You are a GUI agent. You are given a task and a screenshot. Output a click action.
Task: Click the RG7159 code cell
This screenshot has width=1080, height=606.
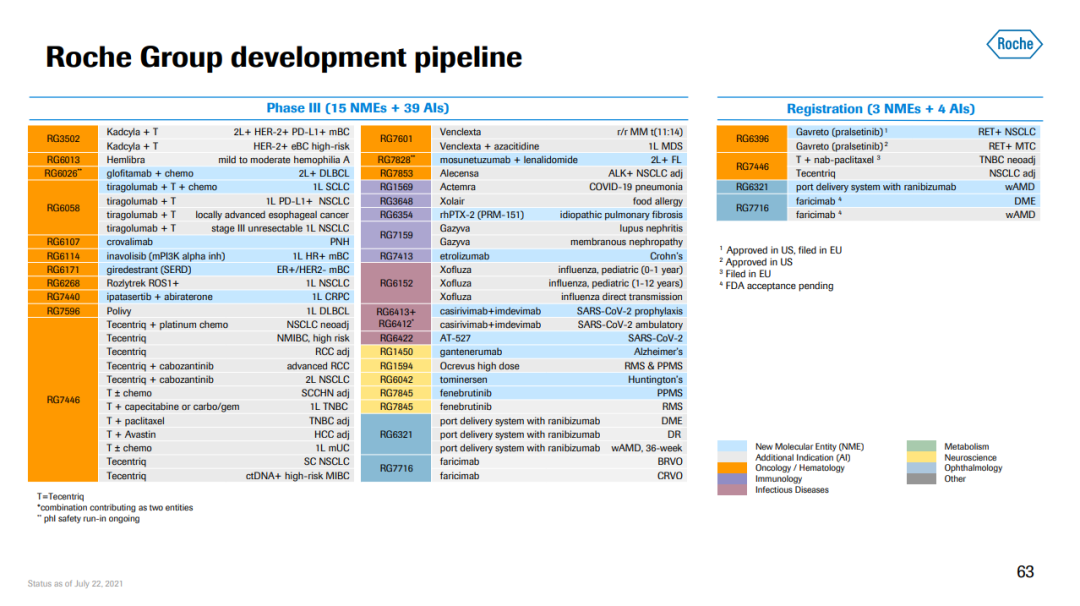click(395, 235)
